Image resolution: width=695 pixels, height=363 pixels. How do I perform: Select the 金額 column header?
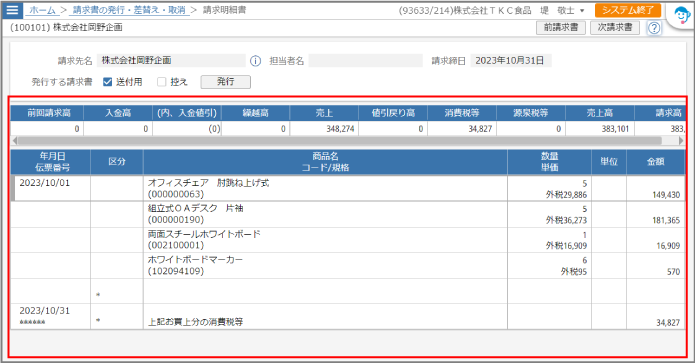[x=656, y=162]
